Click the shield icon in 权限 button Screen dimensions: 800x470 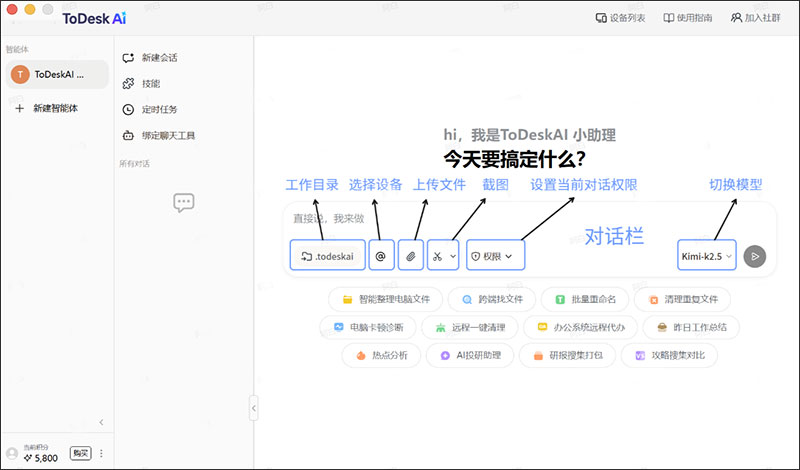tap(476, 256)
